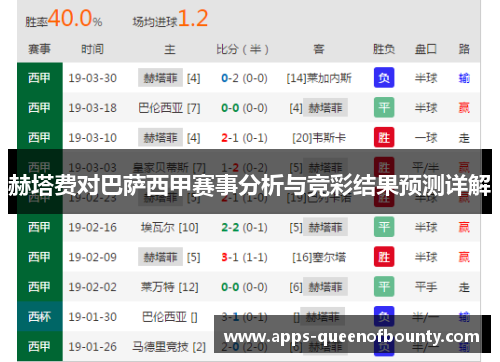Click the date 19-01-26
Viewport: 500px width, 362px height.
click(93, 347)
